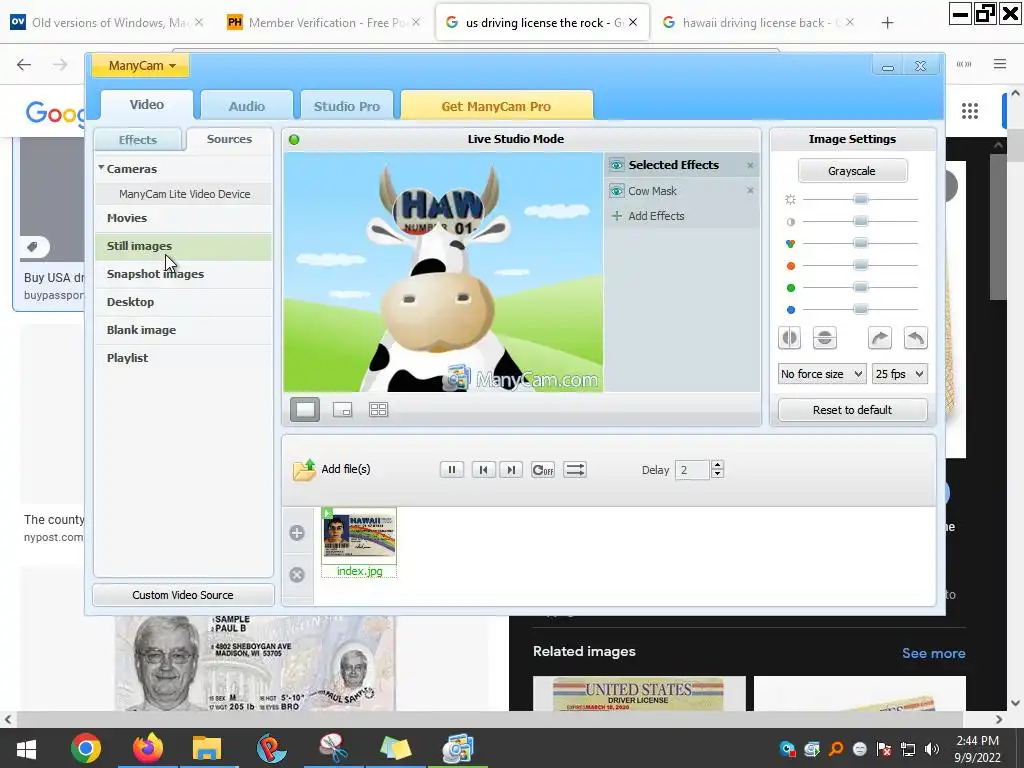Image resolution: width=1024 pixels, height=768 pixels.
Task: Switch to the four-grid split layout icon
Action: click(379, 409)
